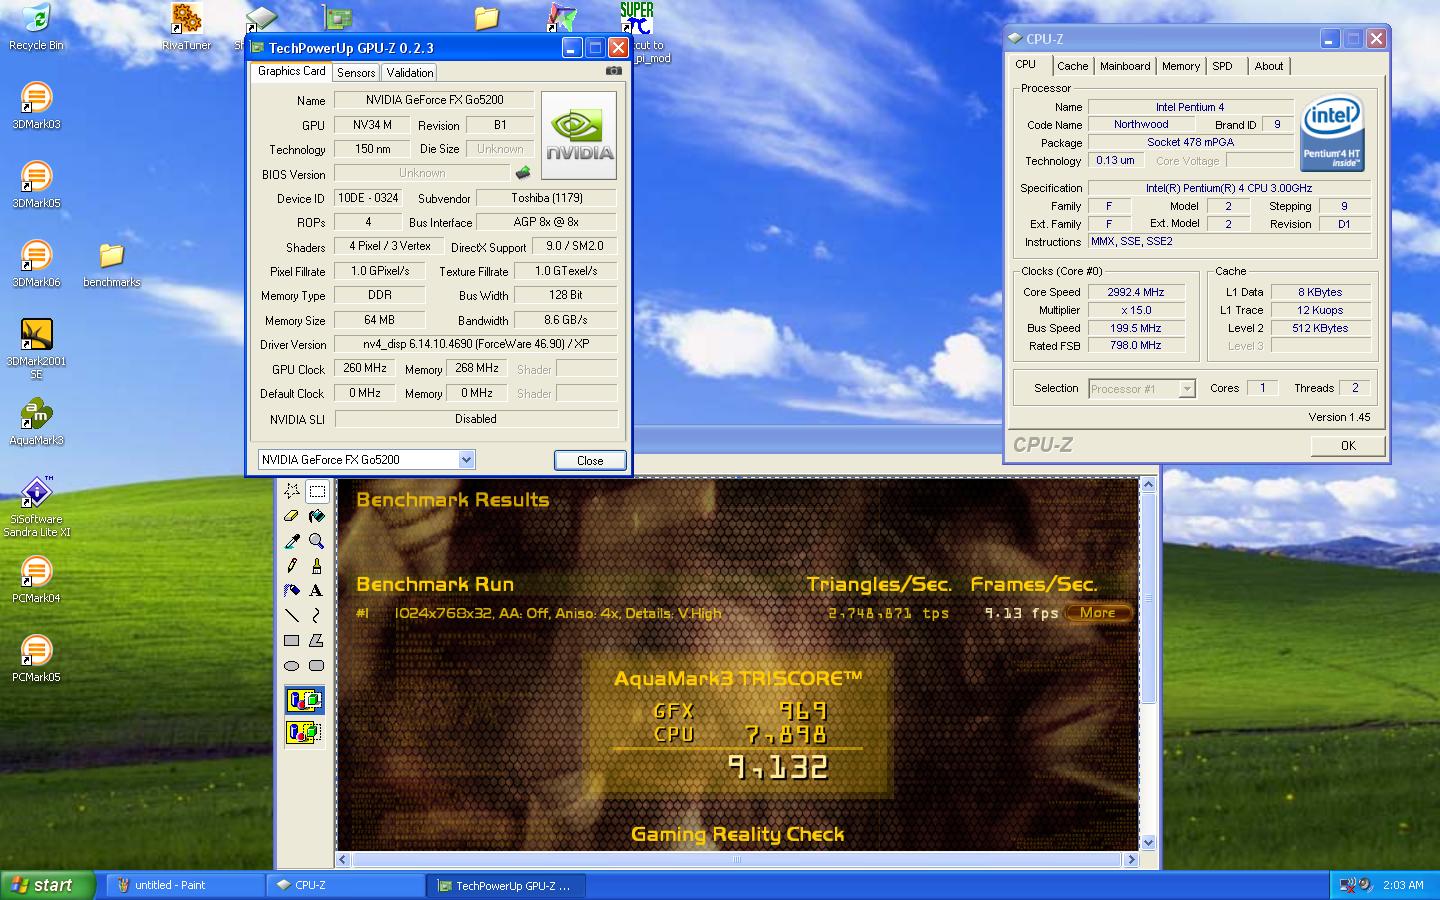Select the 3DMark2001 SE desktop icon
This screenshot has width=1440, height=900.
click(36, 348)
